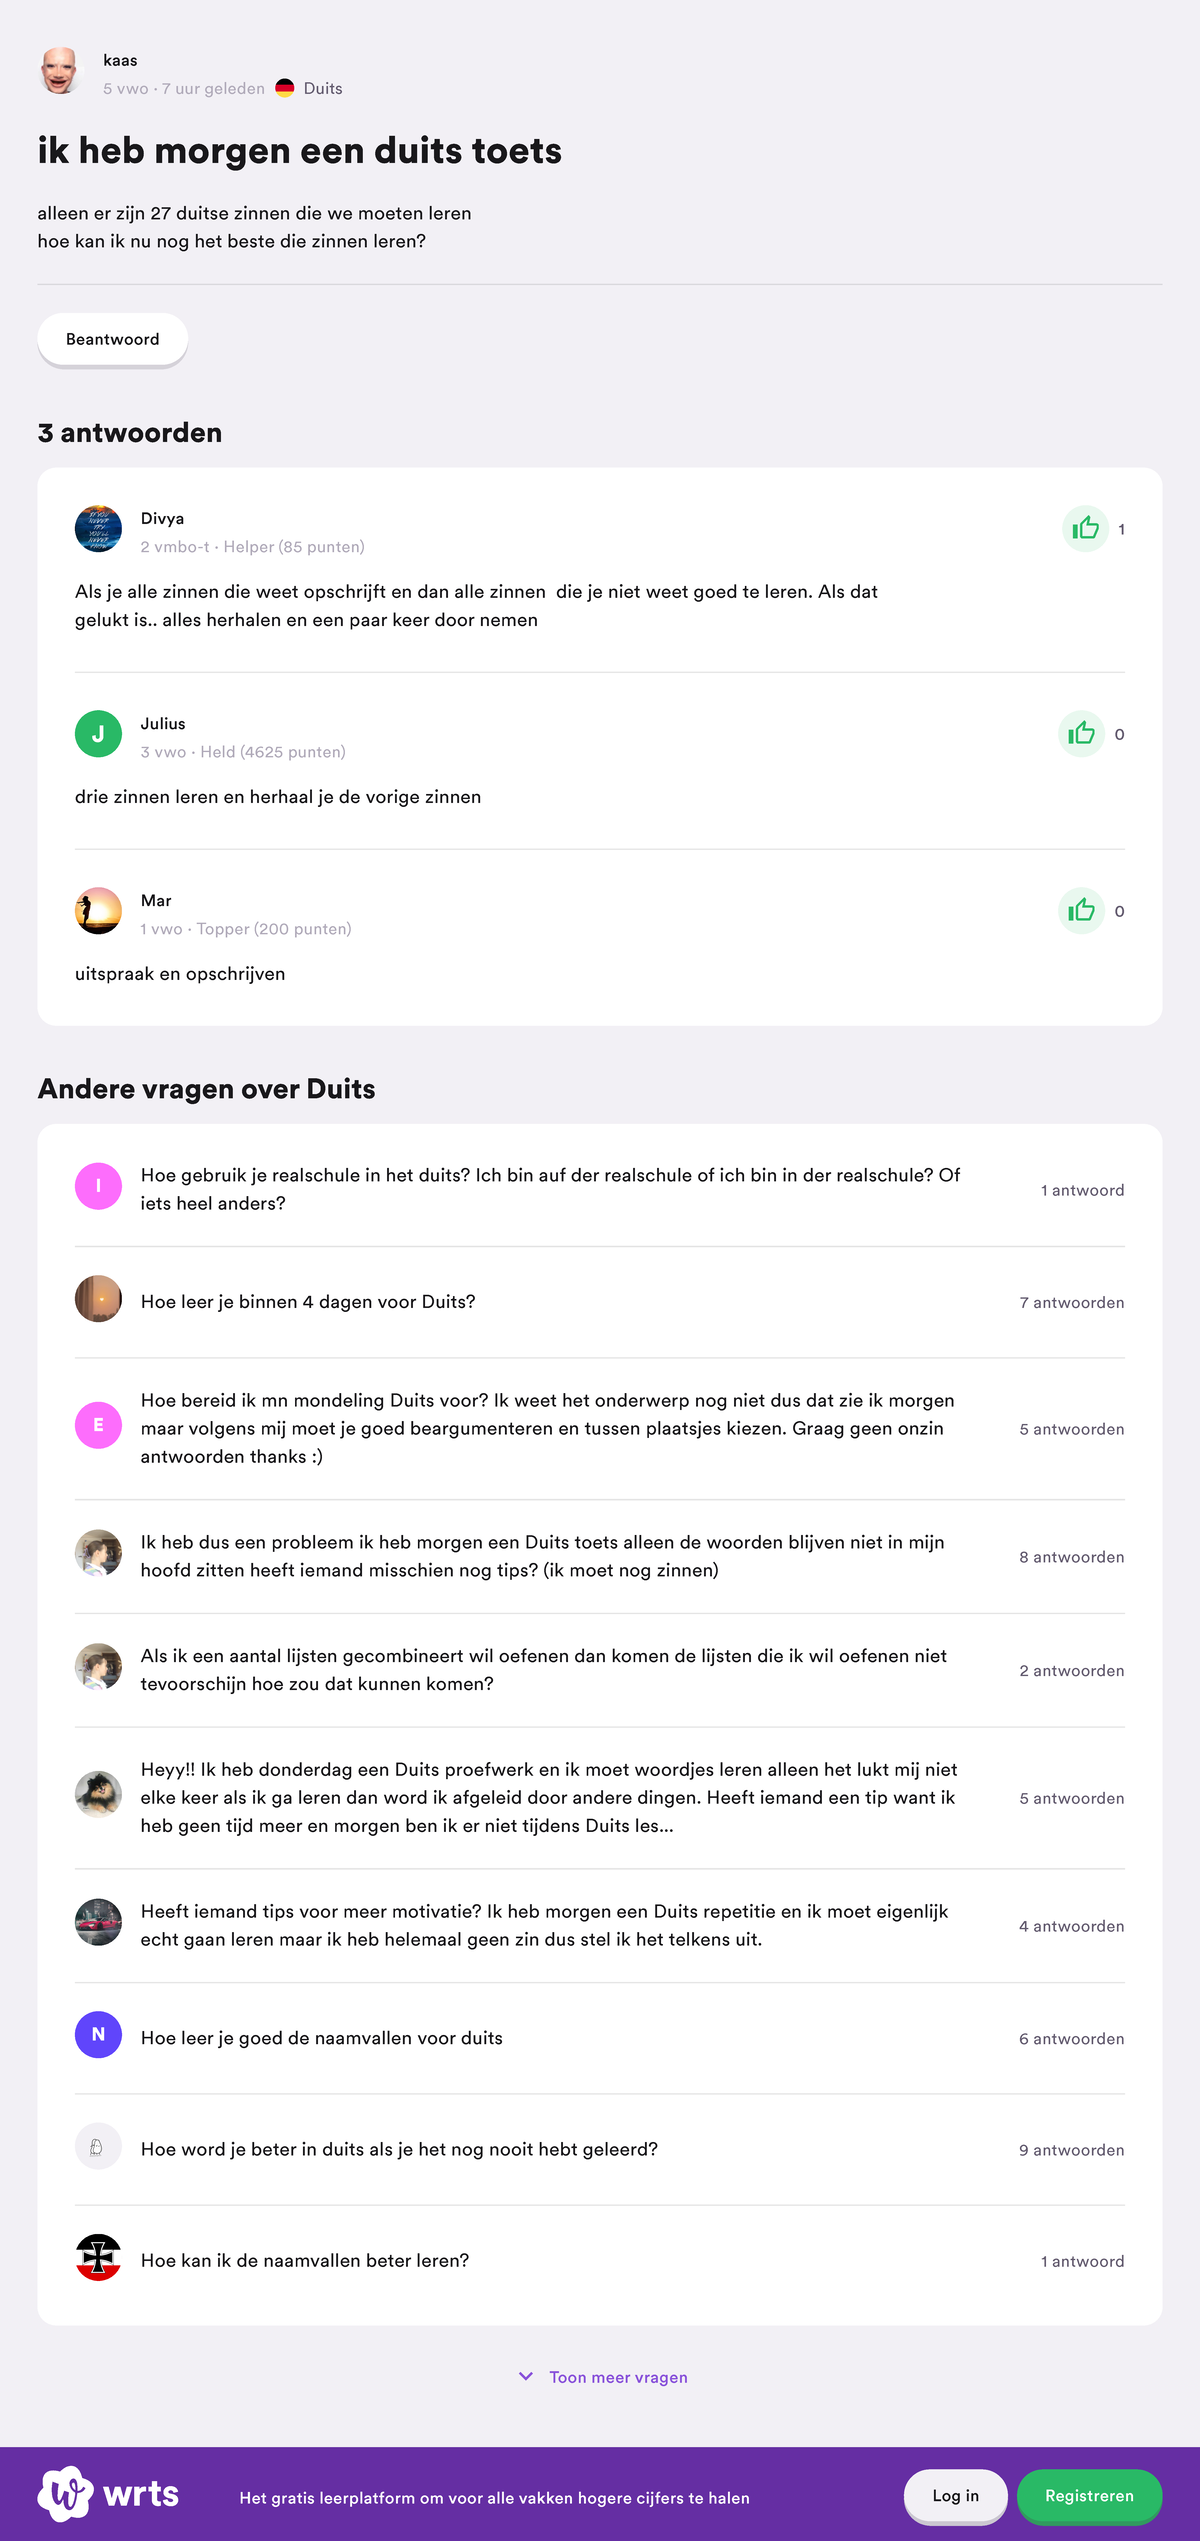Click the purple N user avatar
1200x2541 pixels.
(98, 2034)
